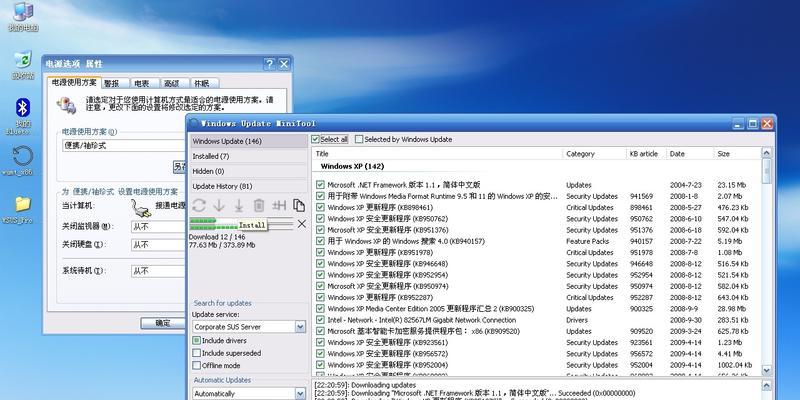Image resolution: width=800 pixels, height=400 pixels.
Task: Check Selected by Windows Update
Action: coord(359,139)
